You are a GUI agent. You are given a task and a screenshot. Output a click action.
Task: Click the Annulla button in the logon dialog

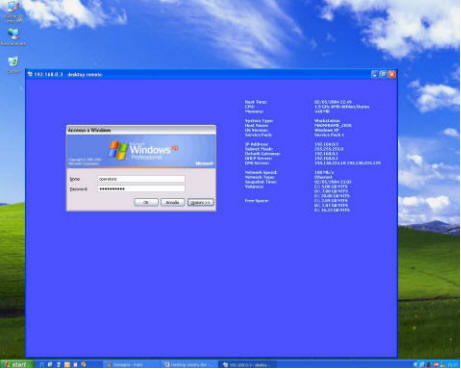[x=172, y=202]
